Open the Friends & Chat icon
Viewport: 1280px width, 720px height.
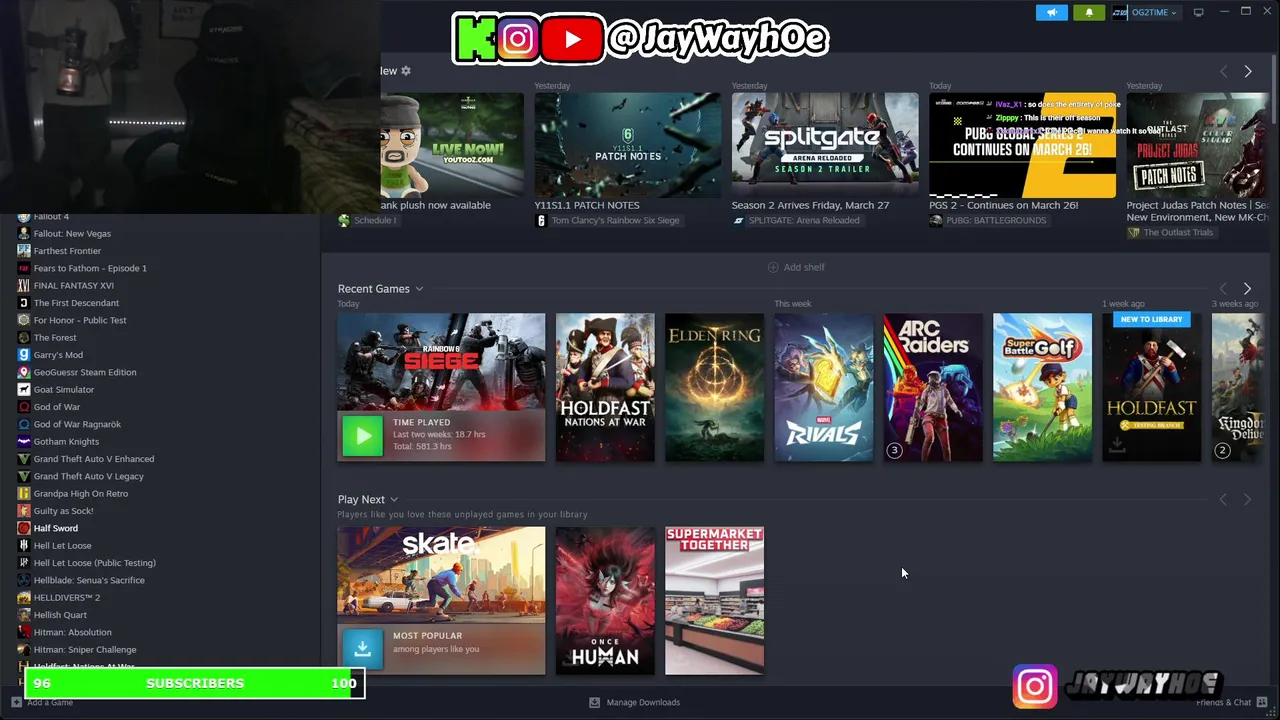(1262, 702)
